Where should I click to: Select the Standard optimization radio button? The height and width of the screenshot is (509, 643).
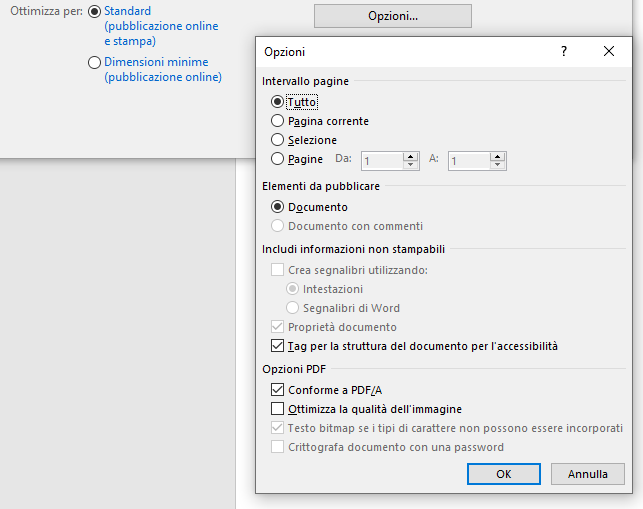pos(94,11)
